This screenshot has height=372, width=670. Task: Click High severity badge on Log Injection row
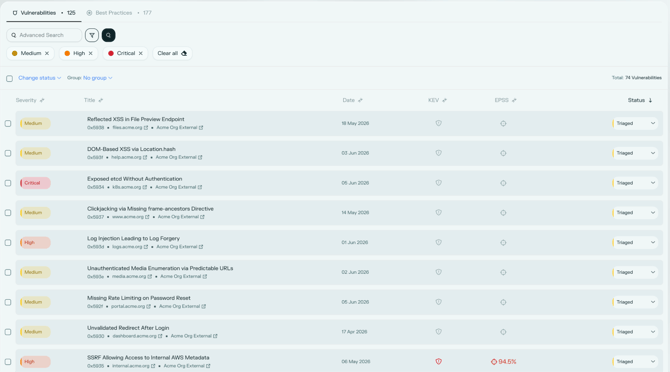click(35, 243)
